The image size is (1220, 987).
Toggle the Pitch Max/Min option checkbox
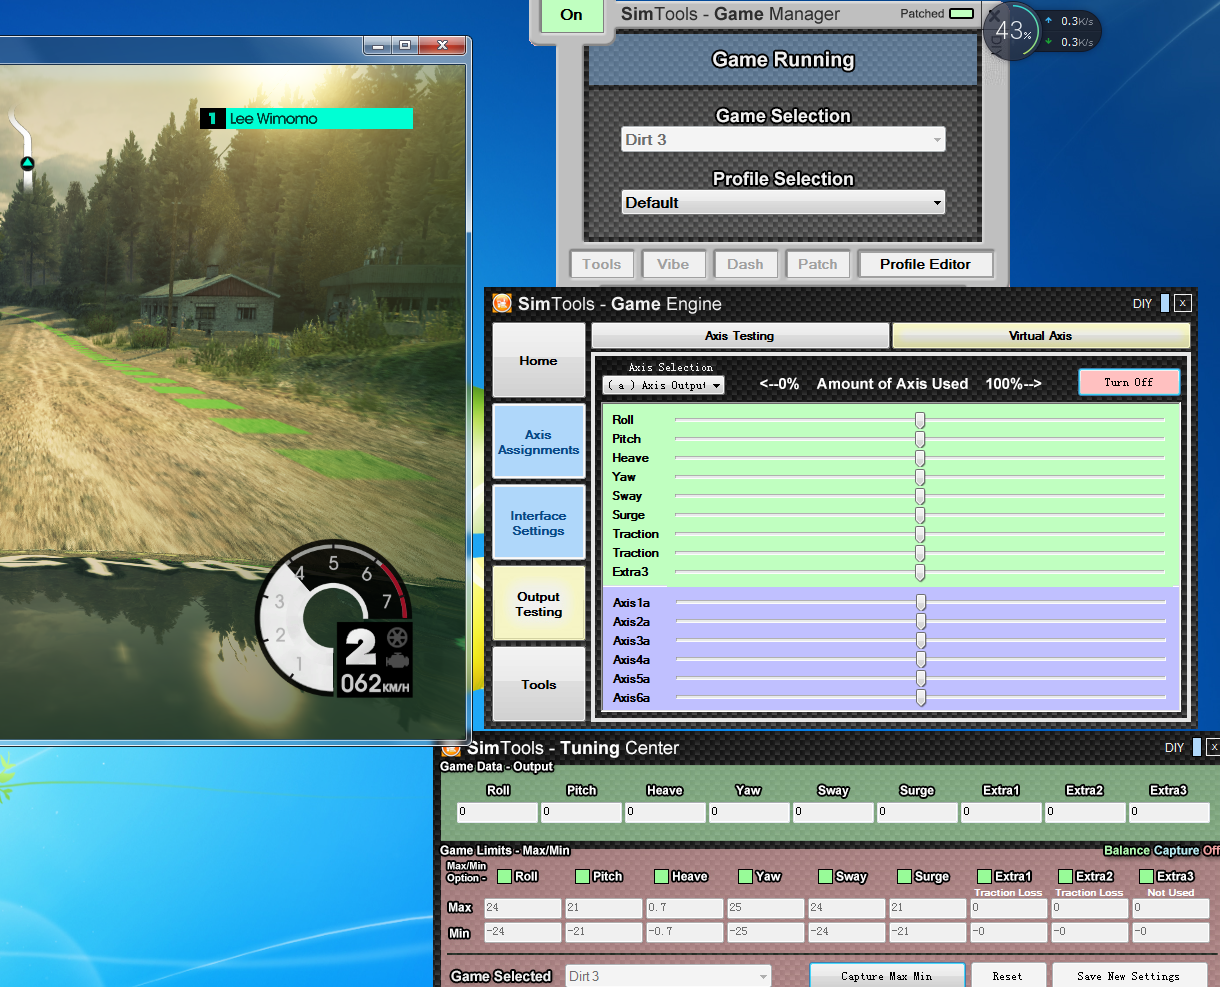pos(583,876)
